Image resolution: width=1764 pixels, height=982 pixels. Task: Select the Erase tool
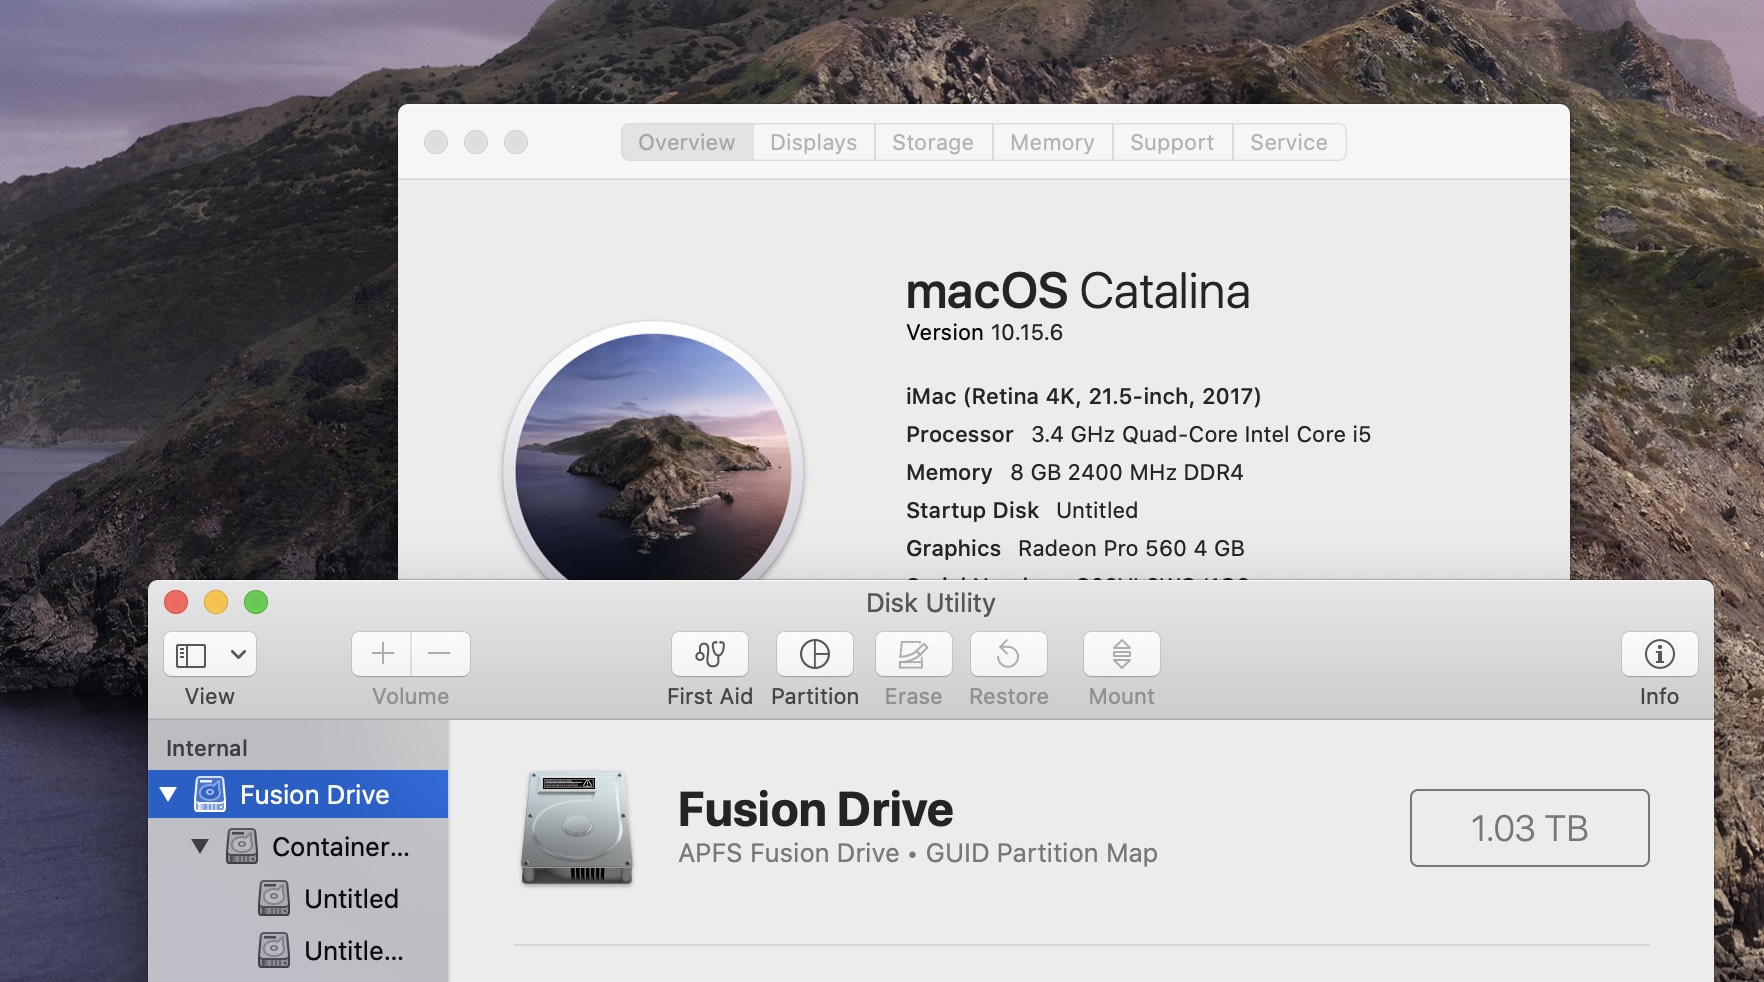(912, 655)
